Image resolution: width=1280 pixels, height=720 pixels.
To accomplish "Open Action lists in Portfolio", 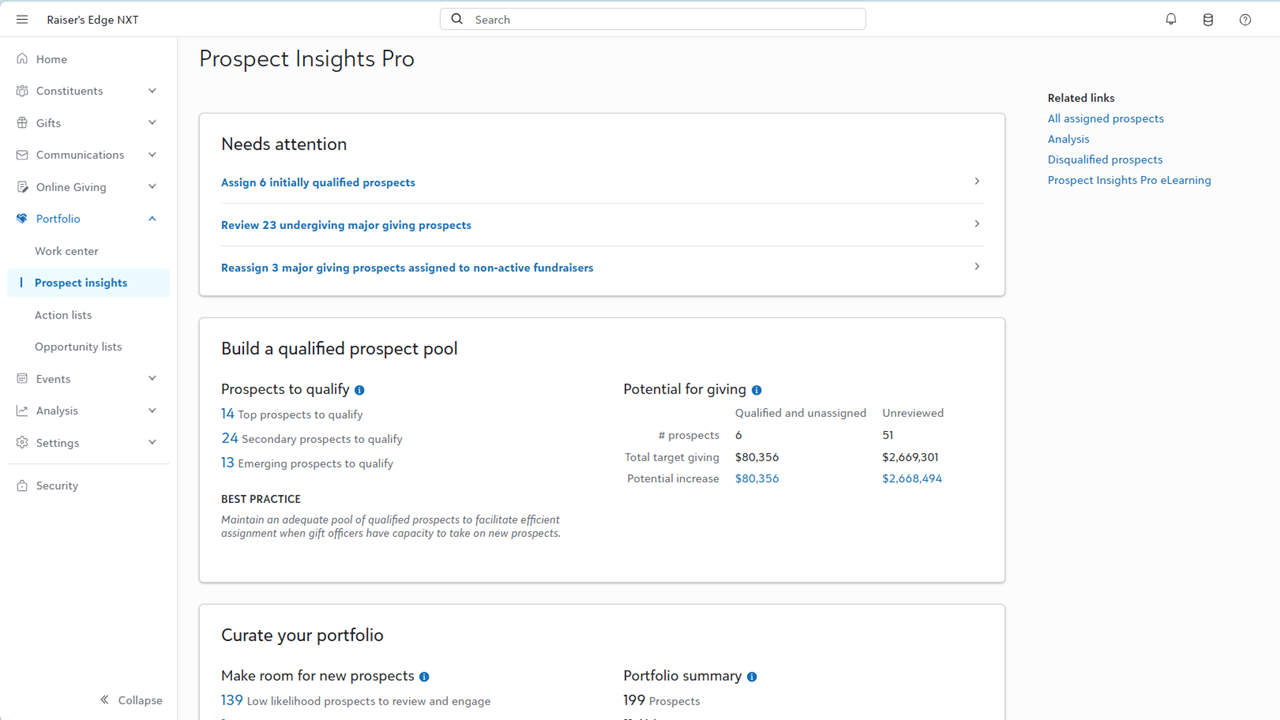I will pyautogui.click(x=63, y=315).
